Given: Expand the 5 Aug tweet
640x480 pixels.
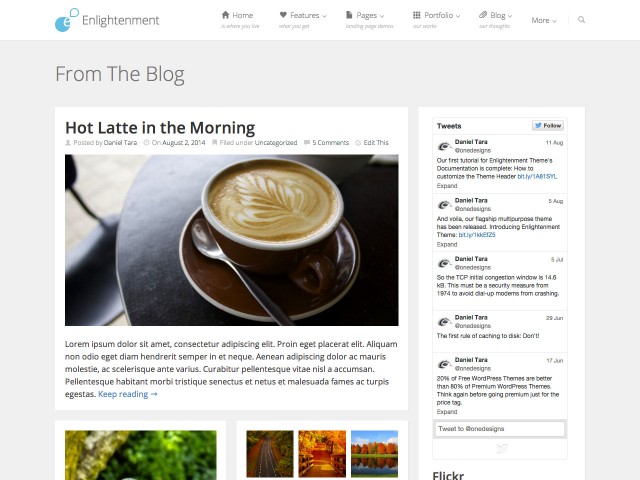Looking at the screenshot, I should 447,244.
